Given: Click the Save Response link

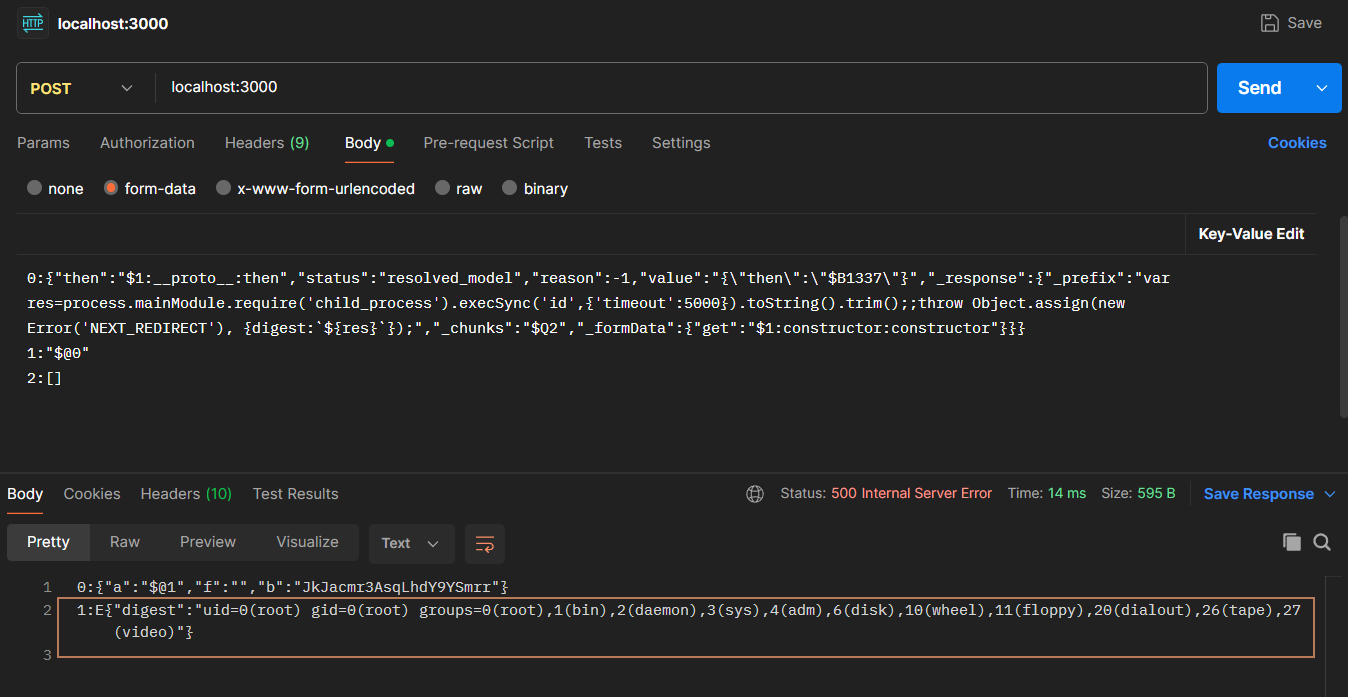Looking at the screenshot, I should (x=1258, y=494).
